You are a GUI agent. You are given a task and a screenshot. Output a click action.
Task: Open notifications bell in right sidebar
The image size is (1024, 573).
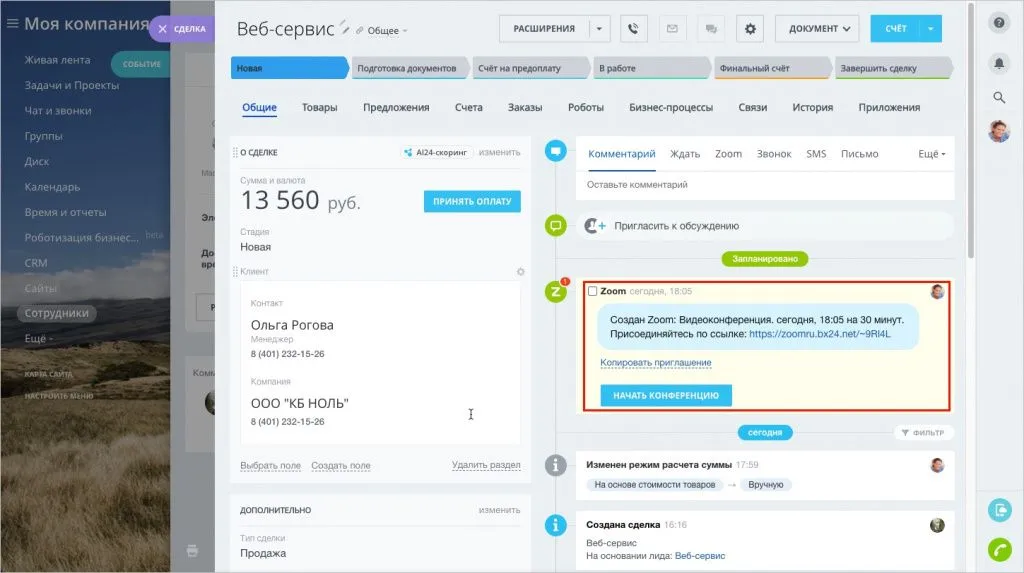(999, 62)
